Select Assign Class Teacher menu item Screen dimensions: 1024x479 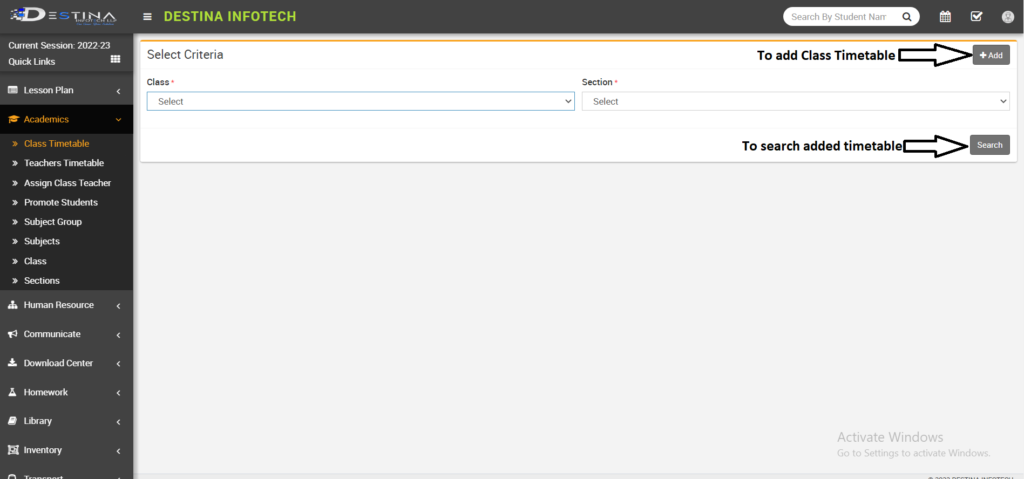point(67,183)
